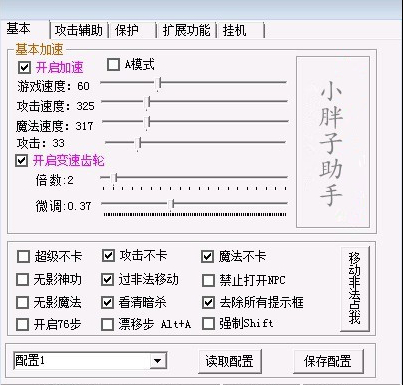Viewport: 404px width, 385px height.
Task: Click the 微调:0.37 label
Action: tap(63, 206)
